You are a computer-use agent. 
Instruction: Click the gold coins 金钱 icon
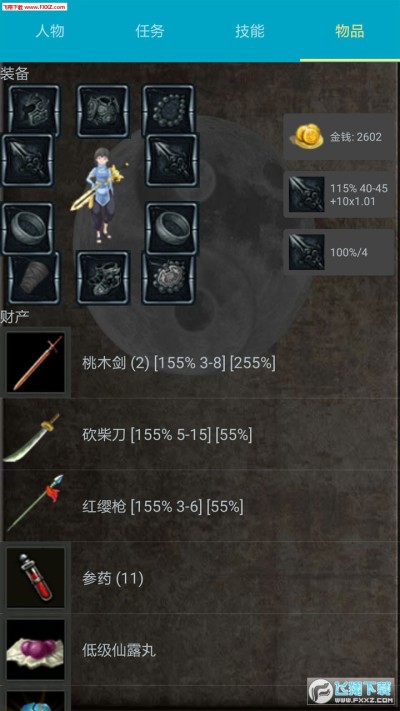307,136
